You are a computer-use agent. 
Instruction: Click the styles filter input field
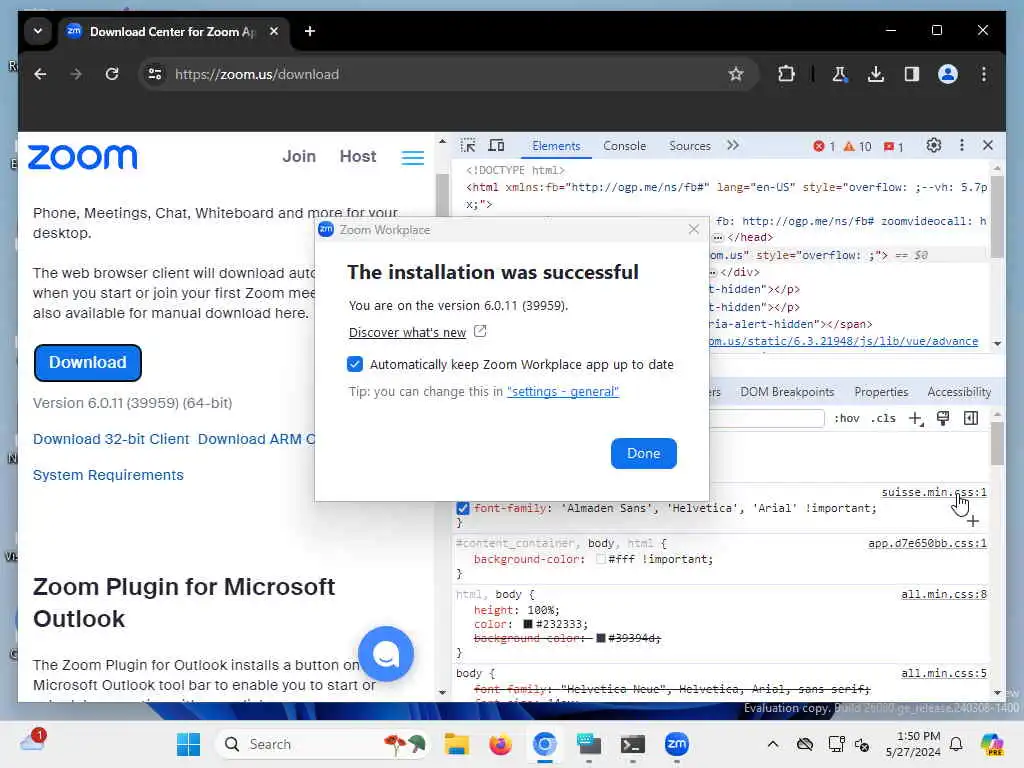click(x=766, y=419)
